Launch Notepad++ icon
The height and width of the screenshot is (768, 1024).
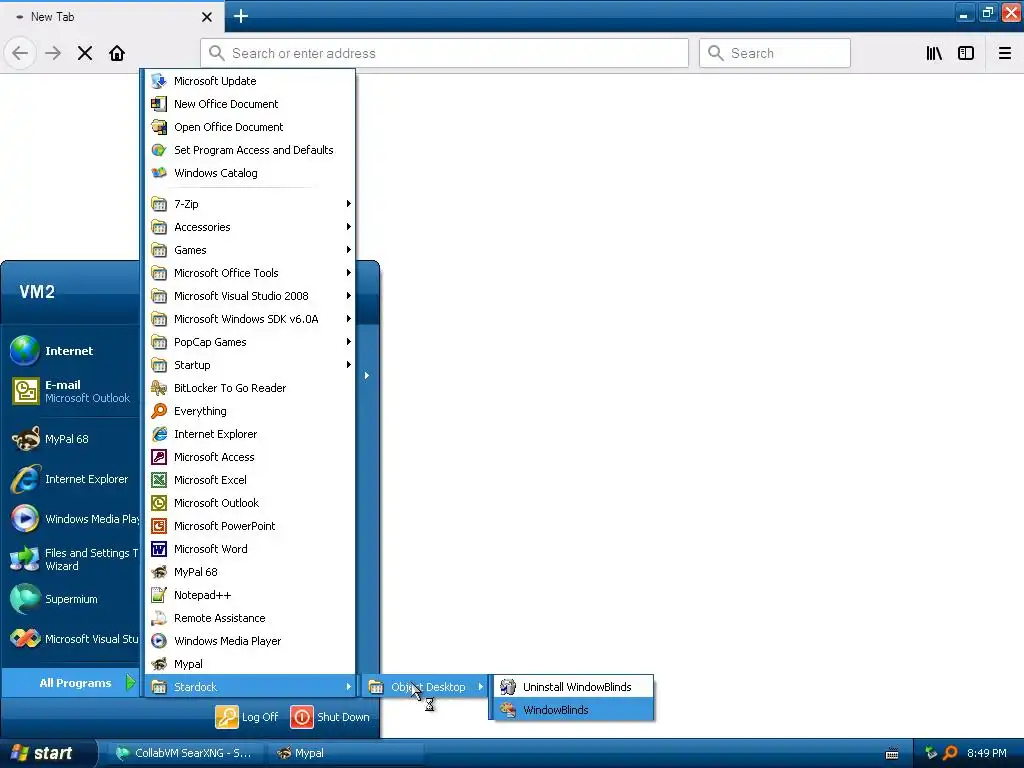tap(159, 595)
